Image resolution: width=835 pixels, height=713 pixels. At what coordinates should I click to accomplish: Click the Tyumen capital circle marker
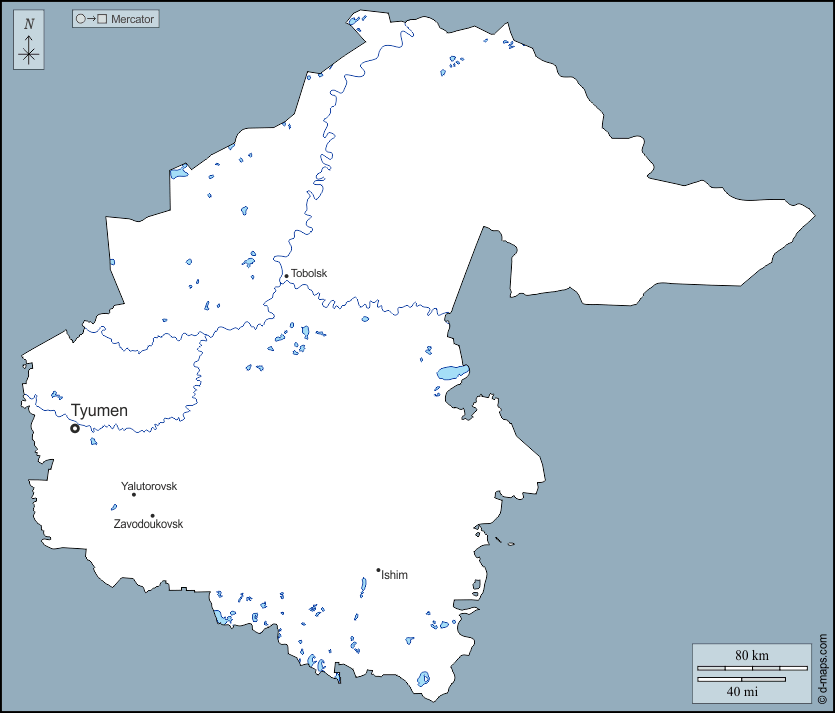[x=75, y=428]
